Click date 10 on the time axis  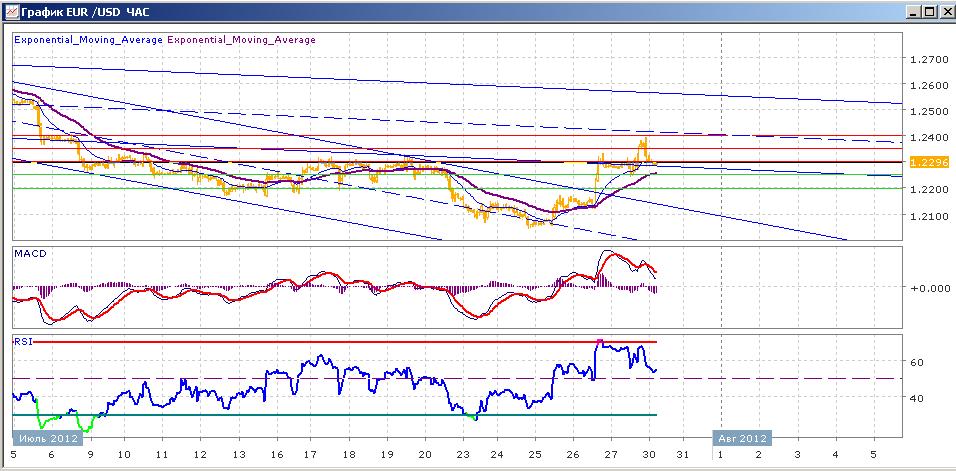pos(124,455)
